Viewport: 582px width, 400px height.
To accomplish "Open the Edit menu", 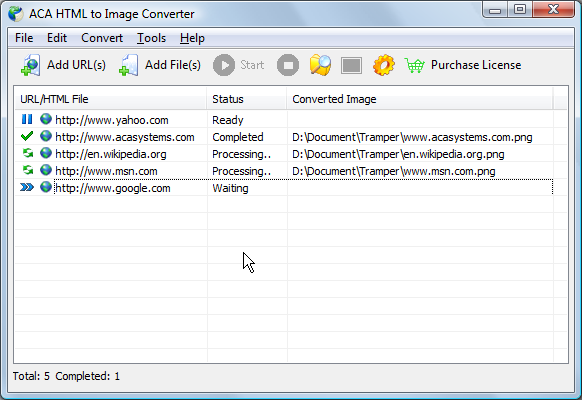I will click(57, 38).
